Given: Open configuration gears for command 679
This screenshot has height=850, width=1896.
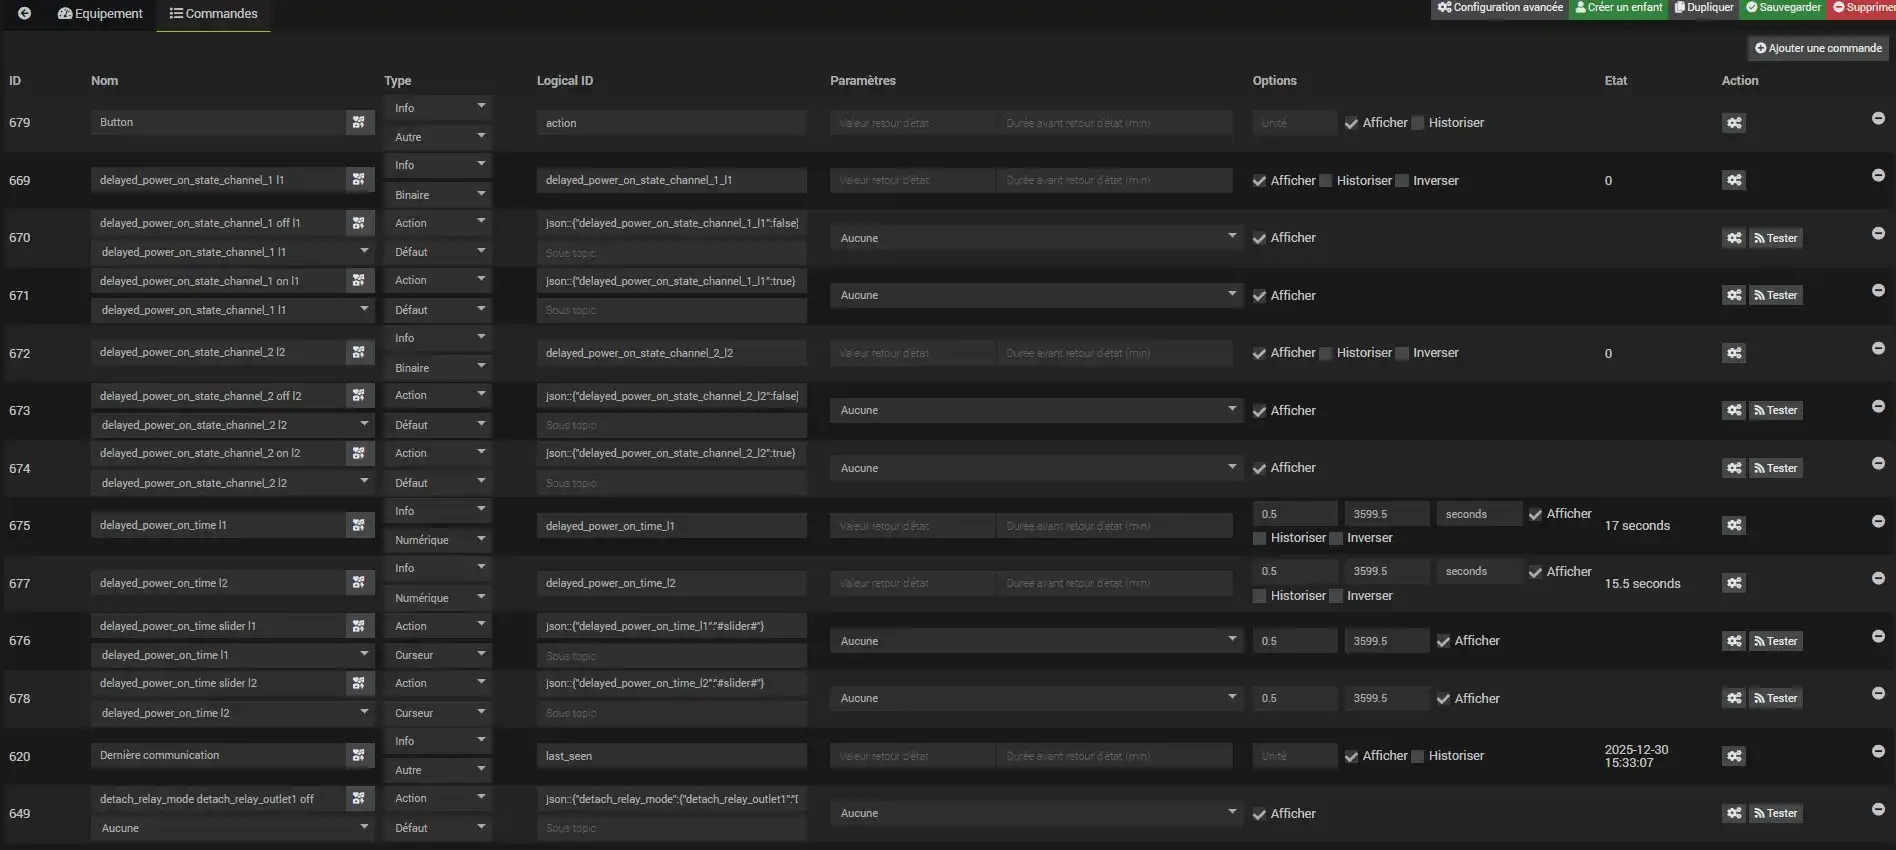Looking at the screenshot, I should (x=1734, y=123).
